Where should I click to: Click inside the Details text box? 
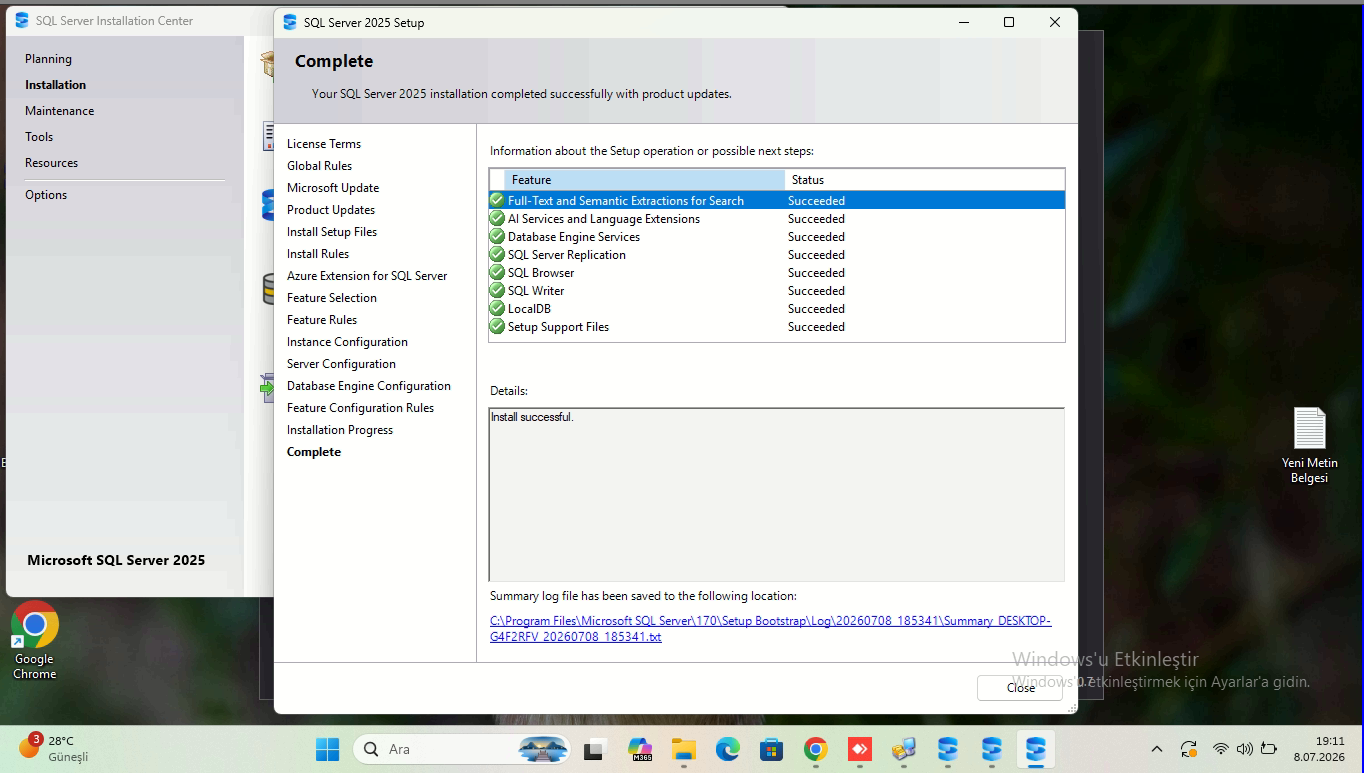[777, 494]
